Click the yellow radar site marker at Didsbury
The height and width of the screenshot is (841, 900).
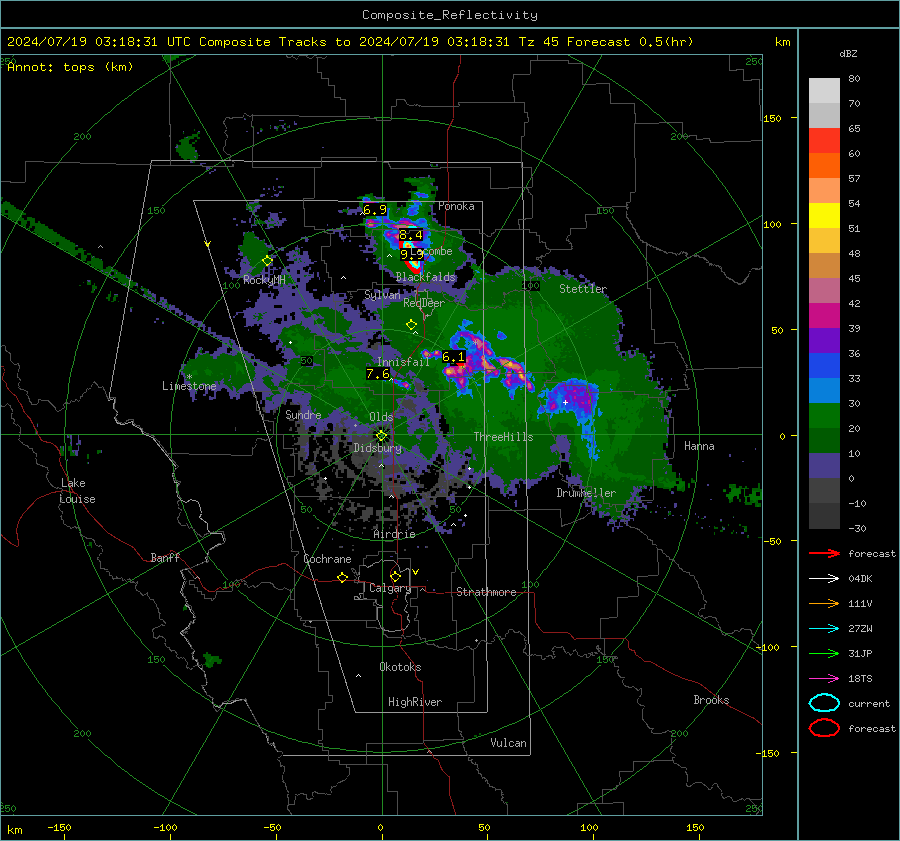click(x=381, y=436)
